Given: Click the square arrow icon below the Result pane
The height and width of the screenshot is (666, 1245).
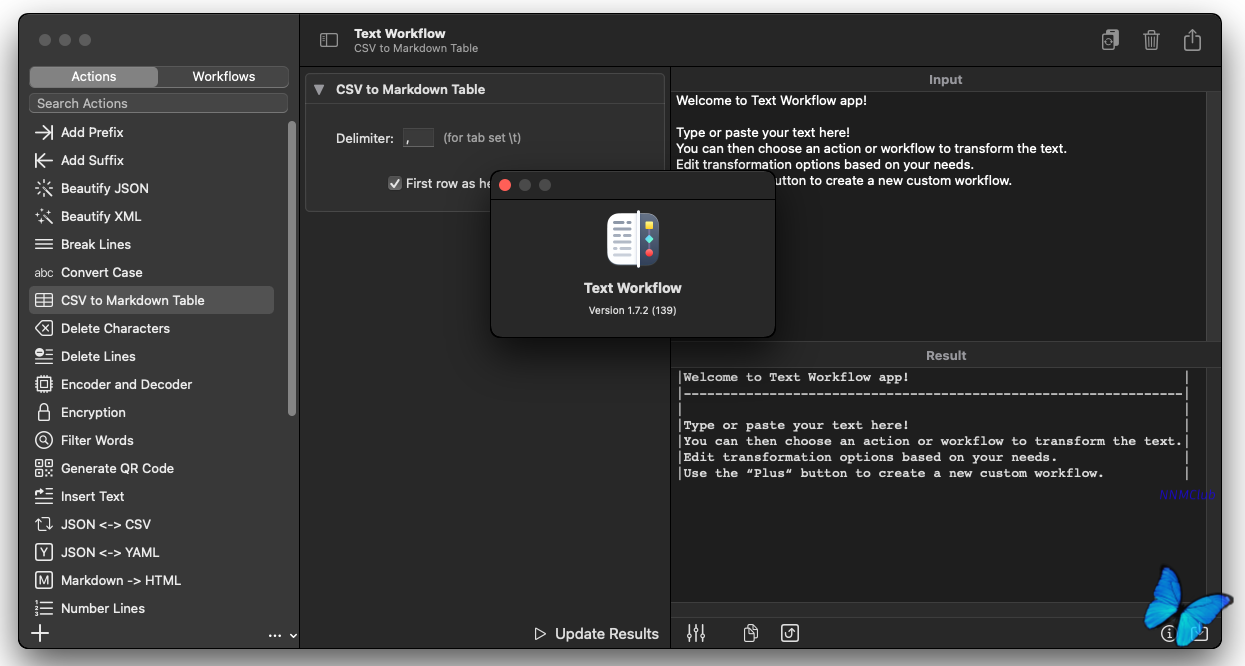Looking at the screenshot, I should coord(790,633).
